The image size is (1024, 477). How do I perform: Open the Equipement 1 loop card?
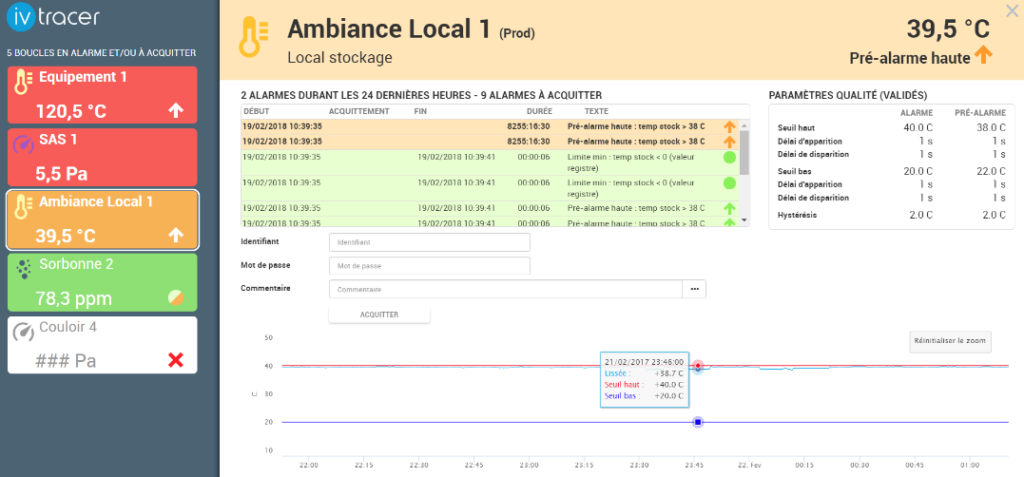[102, 95]
